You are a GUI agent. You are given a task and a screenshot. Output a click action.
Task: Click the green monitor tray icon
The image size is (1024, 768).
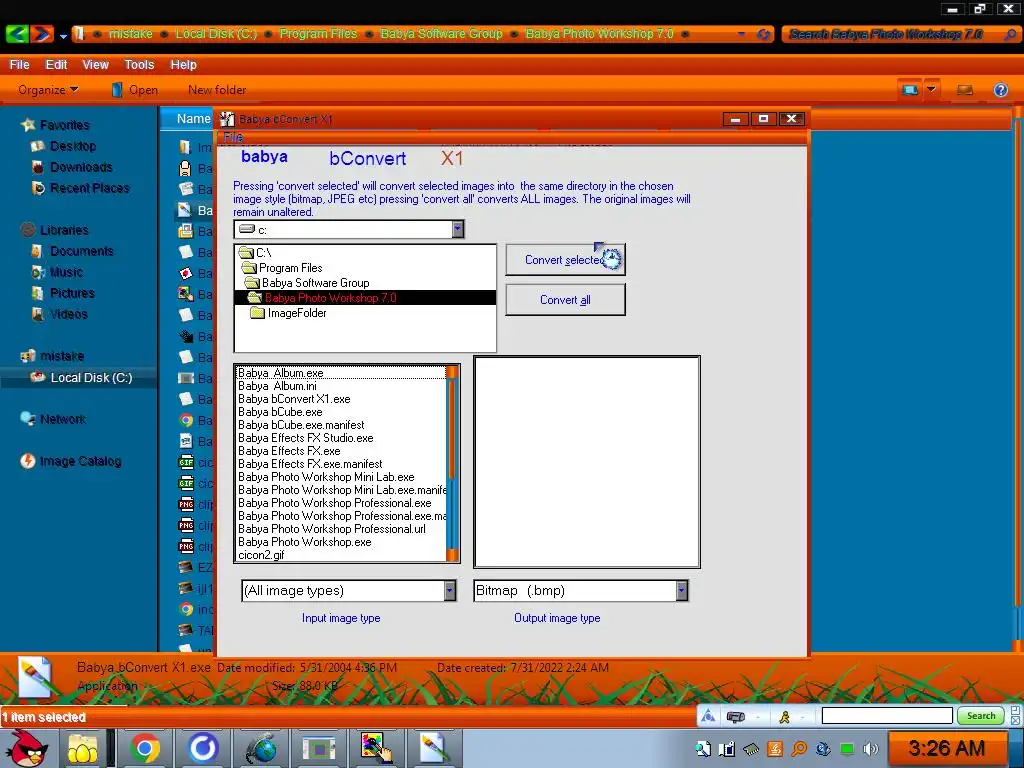(x=846, y=749)
